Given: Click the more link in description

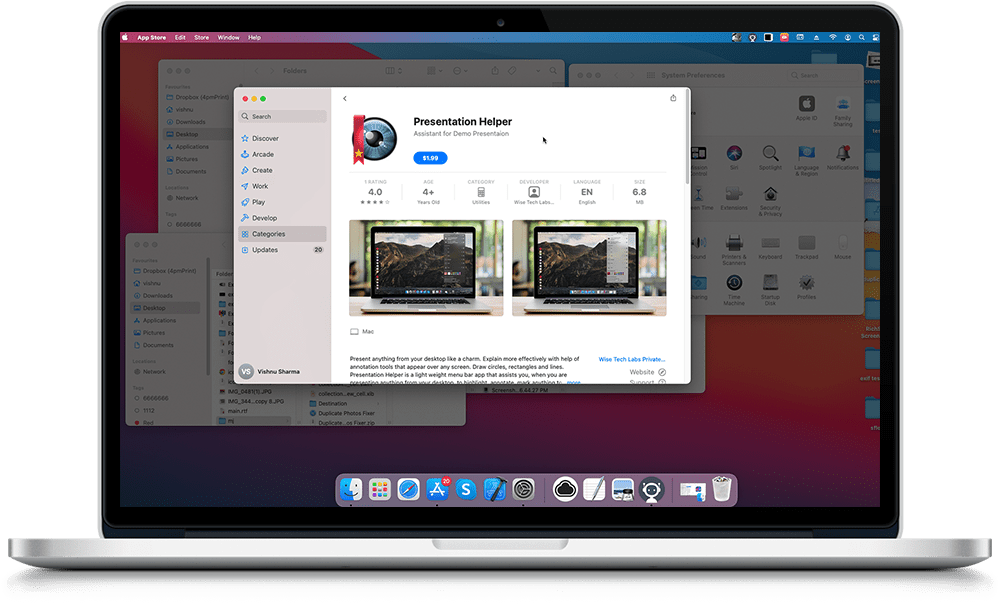Looking at the screenshot, I should pyautogui.click(x=573, y=383).
